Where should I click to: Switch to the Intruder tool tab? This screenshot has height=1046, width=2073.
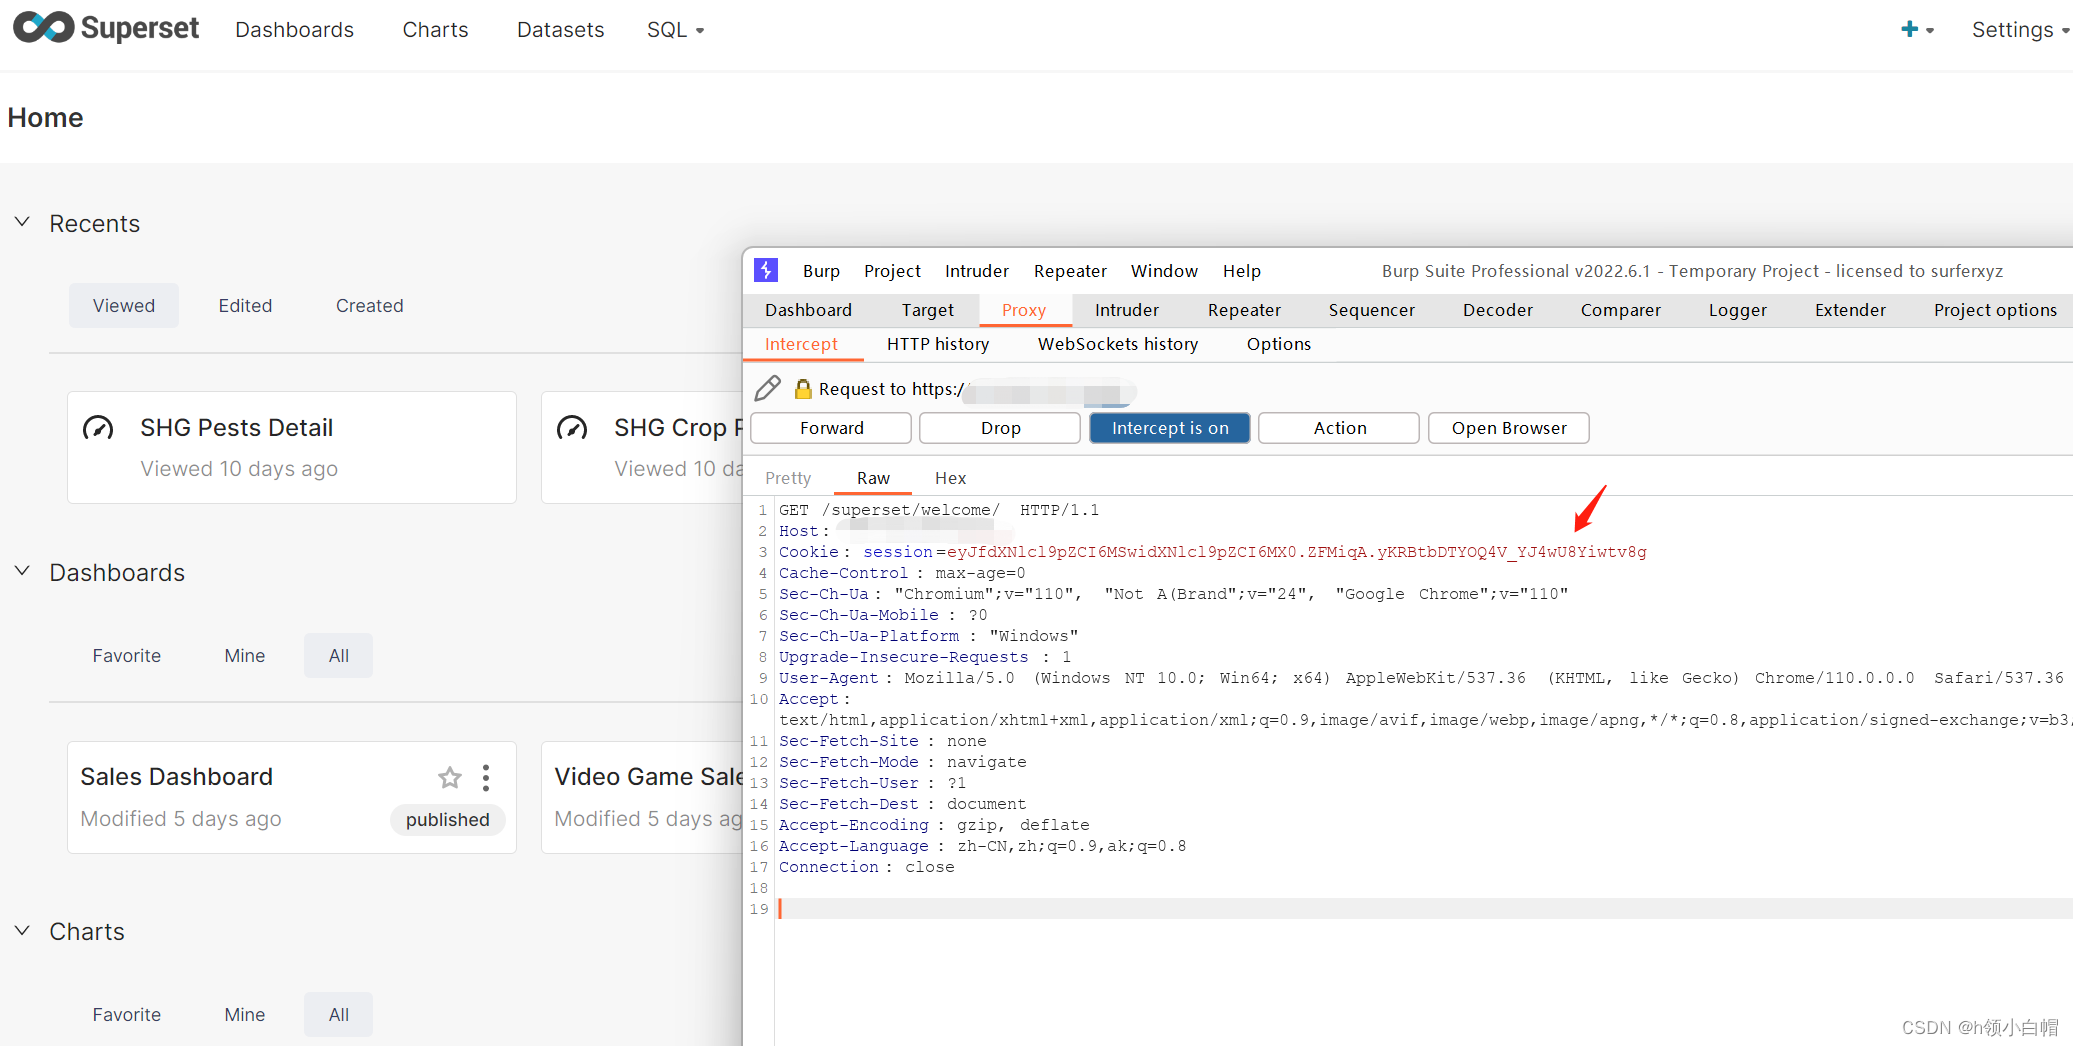(x=1127, y=310)
